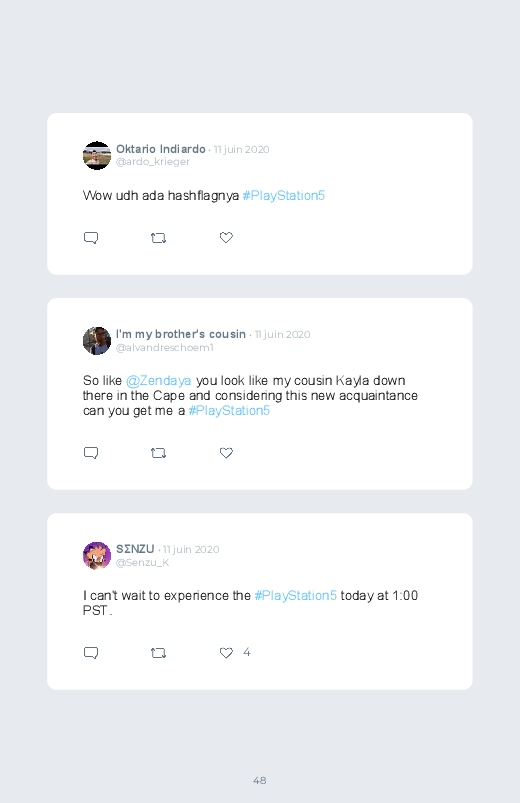
Task: Open the @Zendaya mention link
Action: click(x=158, y=381)
